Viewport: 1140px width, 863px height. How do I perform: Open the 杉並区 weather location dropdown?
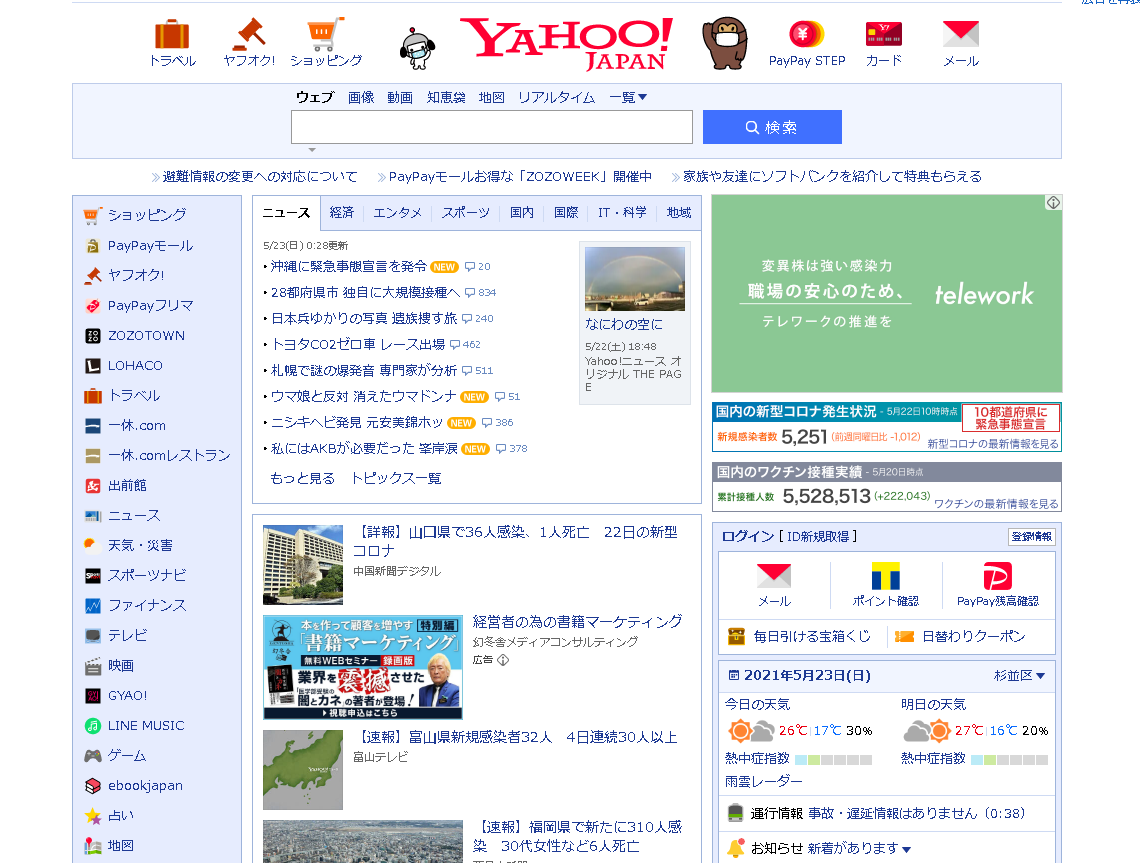(1019, 675)
